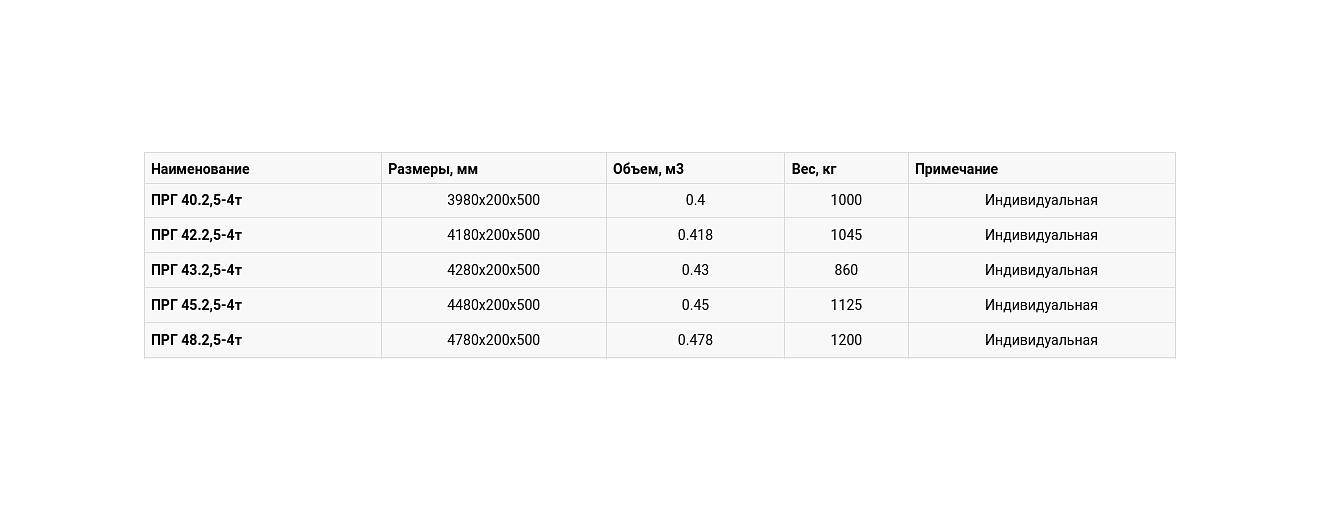Select the ПРГ 48.2,5-4т row name
This screenshot has width=1322, height=507.
tap(197, 340)
